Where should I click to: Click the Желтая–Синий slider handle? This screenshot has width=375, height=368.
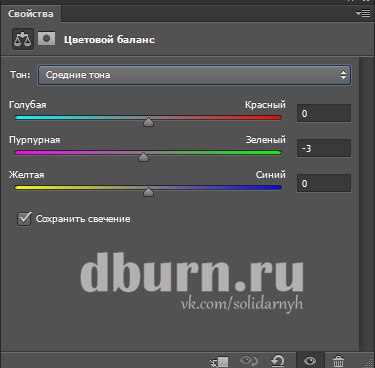(148, 192)
